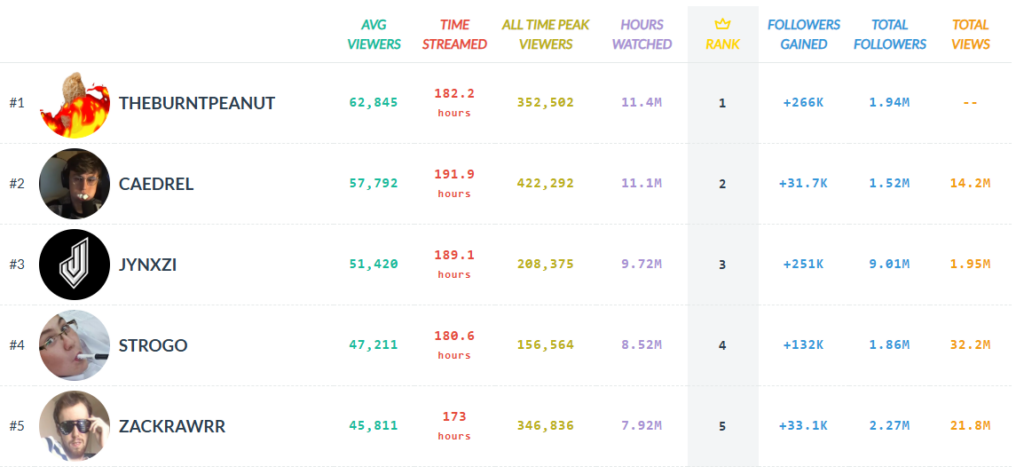The image size is (1024, 467).
Task: Click Zackrawrr's profile photo
Action: (x=74, y=426)
